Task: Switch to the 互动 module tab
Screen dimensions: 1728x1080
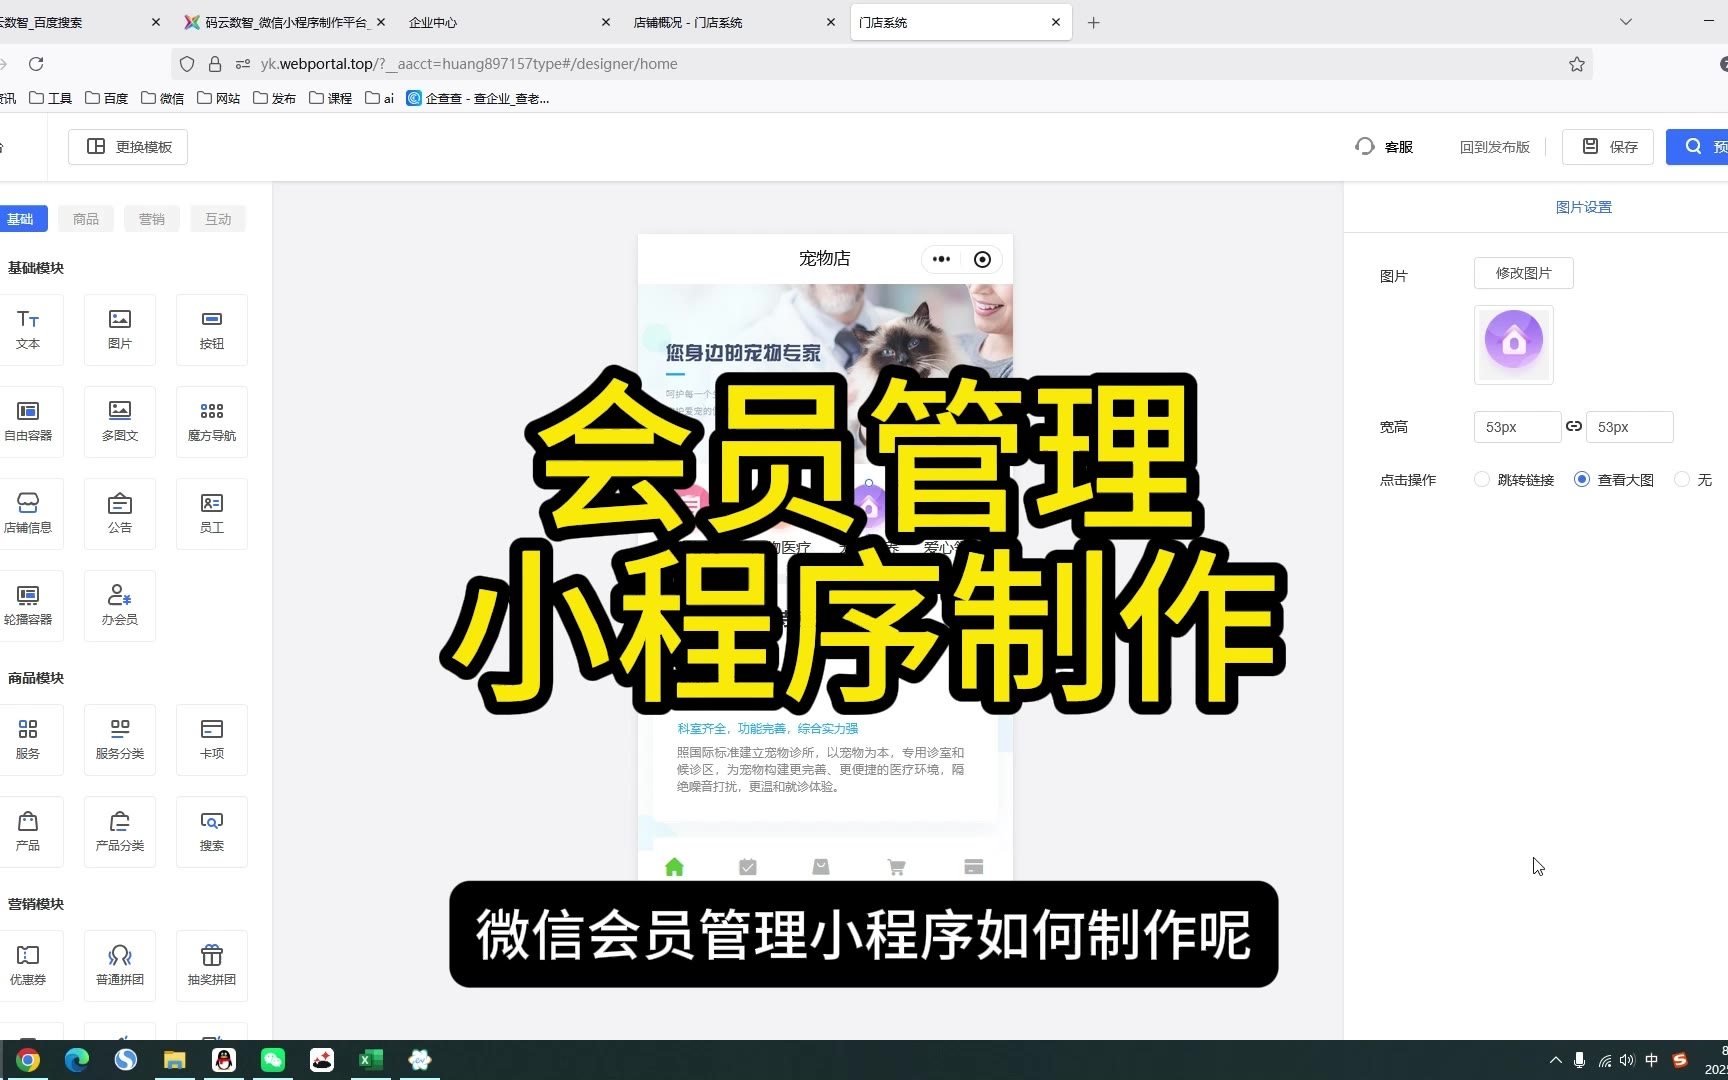Action: tap(218, 219)
